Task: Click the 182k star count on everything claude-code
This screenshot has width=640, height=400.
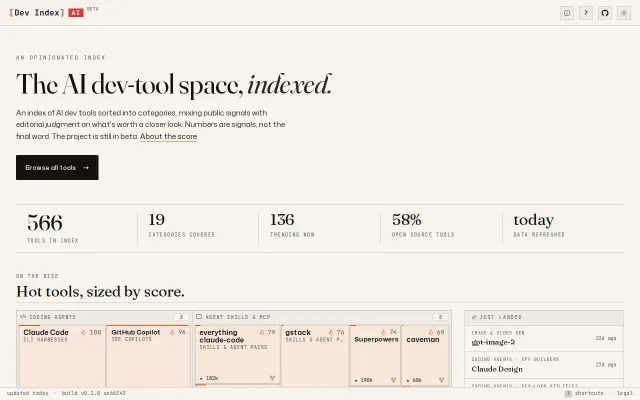Action: (x=210, y=378)
